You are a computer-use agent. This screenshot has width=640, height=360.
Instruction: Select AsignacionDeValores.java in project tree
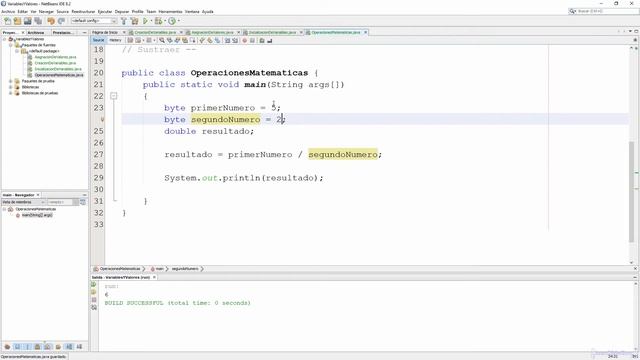click(55, 57)
